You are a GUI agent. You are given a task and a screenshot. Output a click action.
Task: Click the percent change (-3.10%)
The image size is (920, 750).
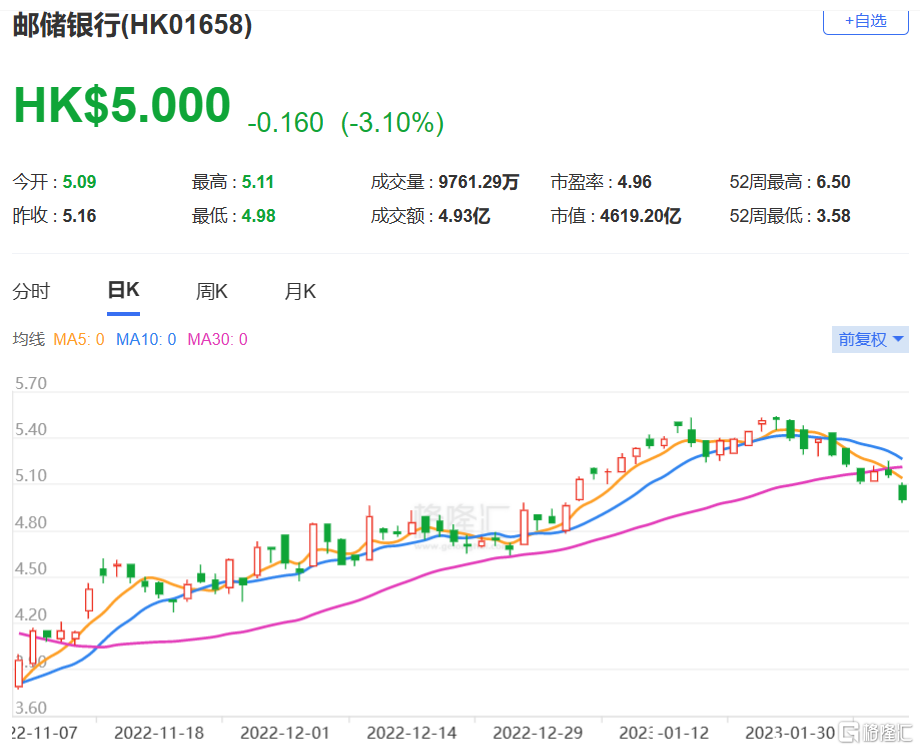393,123
